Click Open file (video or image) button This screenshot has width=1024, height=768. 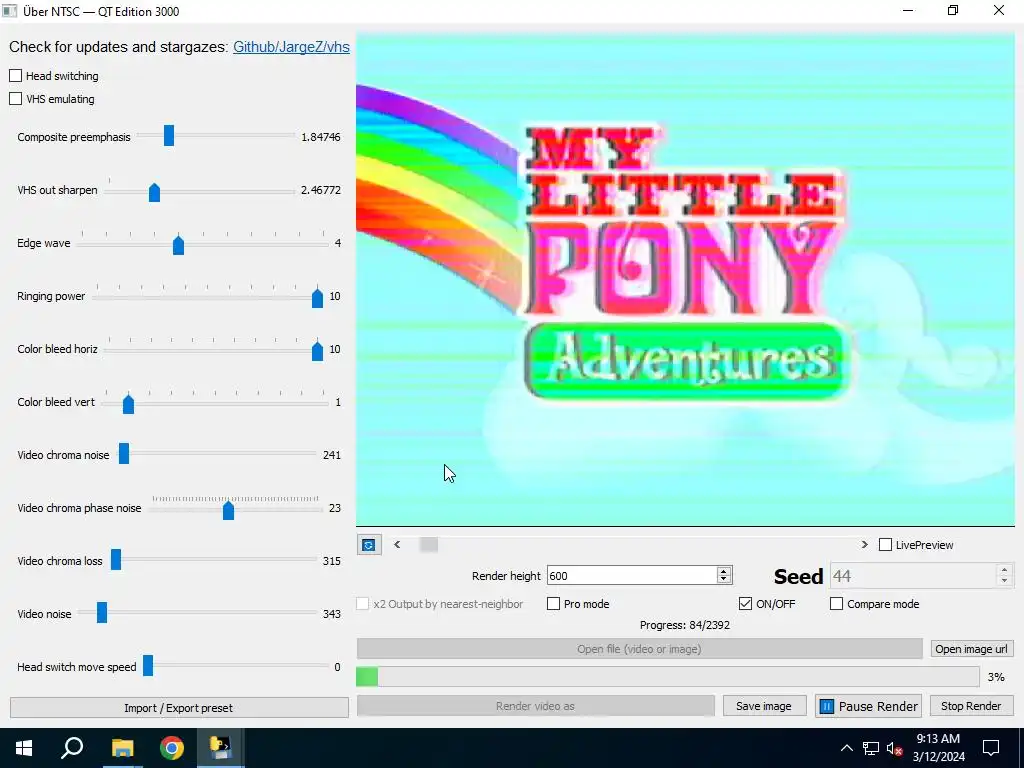click(x=639, y=648)
